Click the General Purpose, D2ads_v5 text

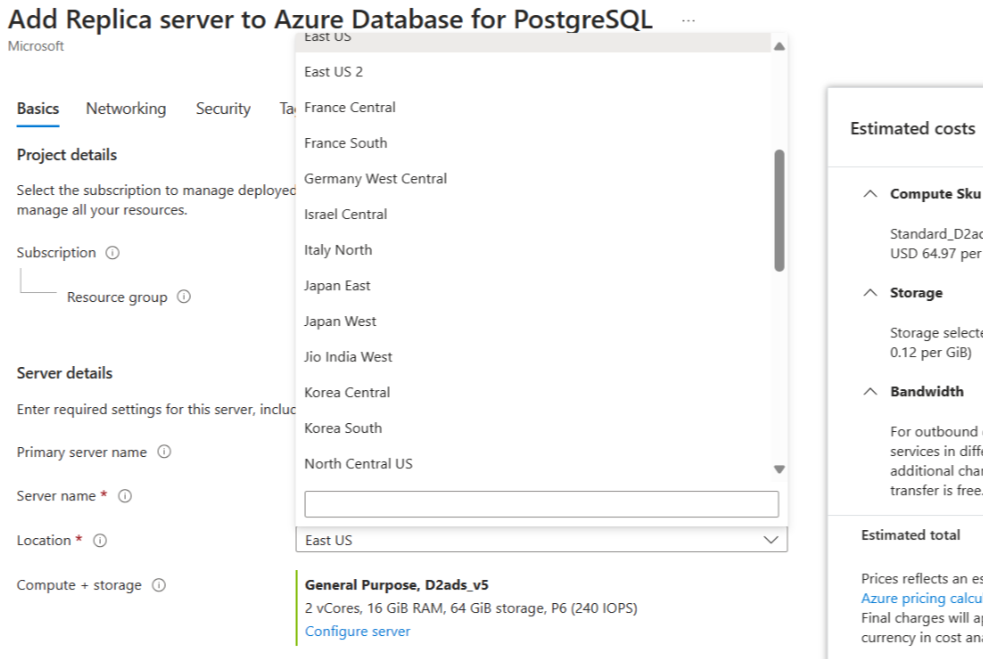(397, 585)
